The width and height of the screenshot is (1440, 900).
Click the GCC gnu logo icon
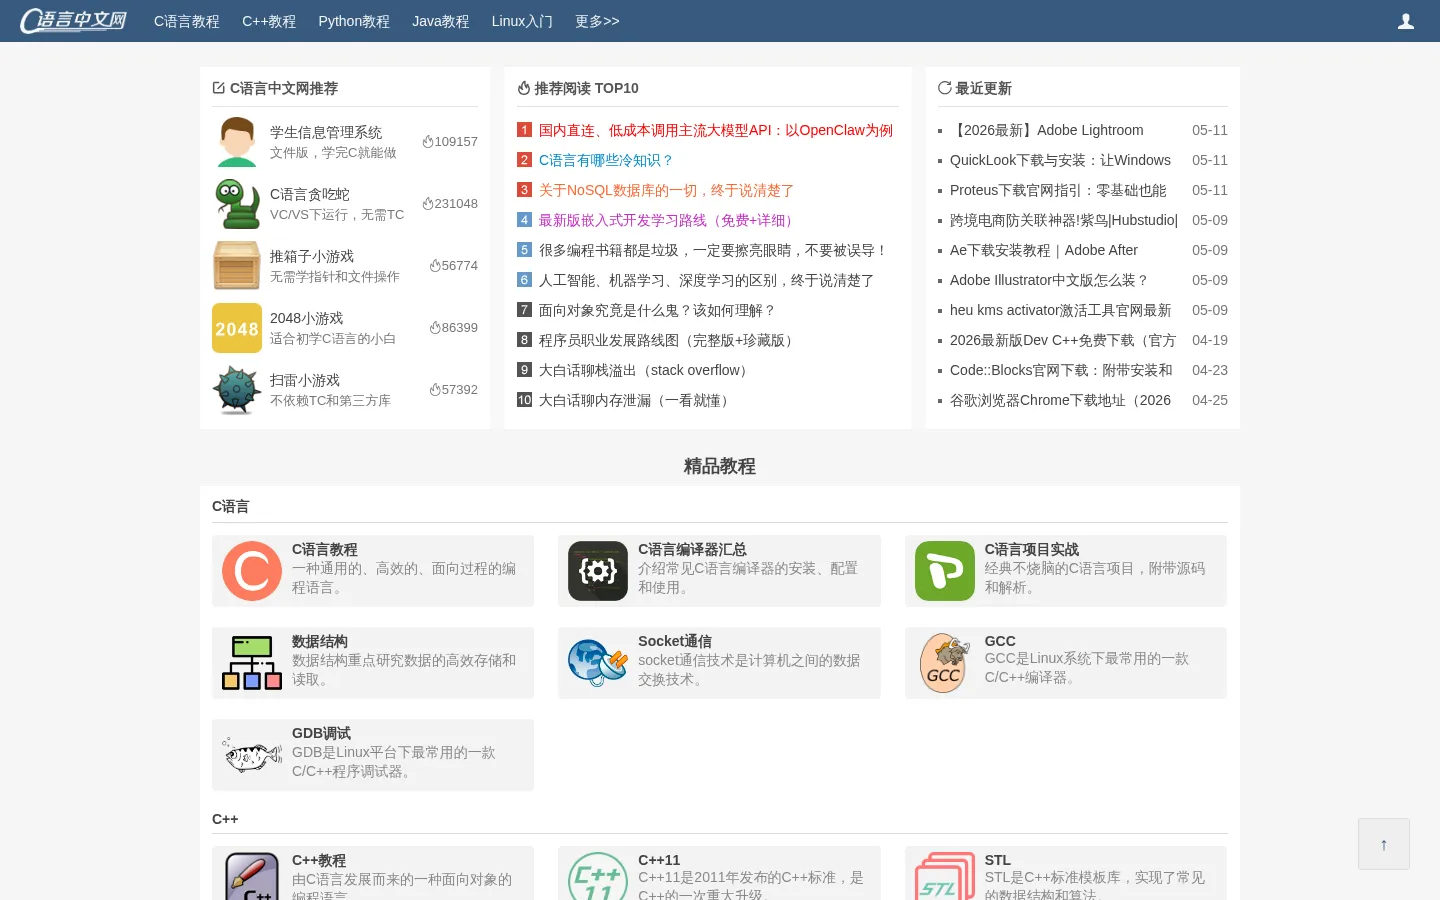(945, 663)
